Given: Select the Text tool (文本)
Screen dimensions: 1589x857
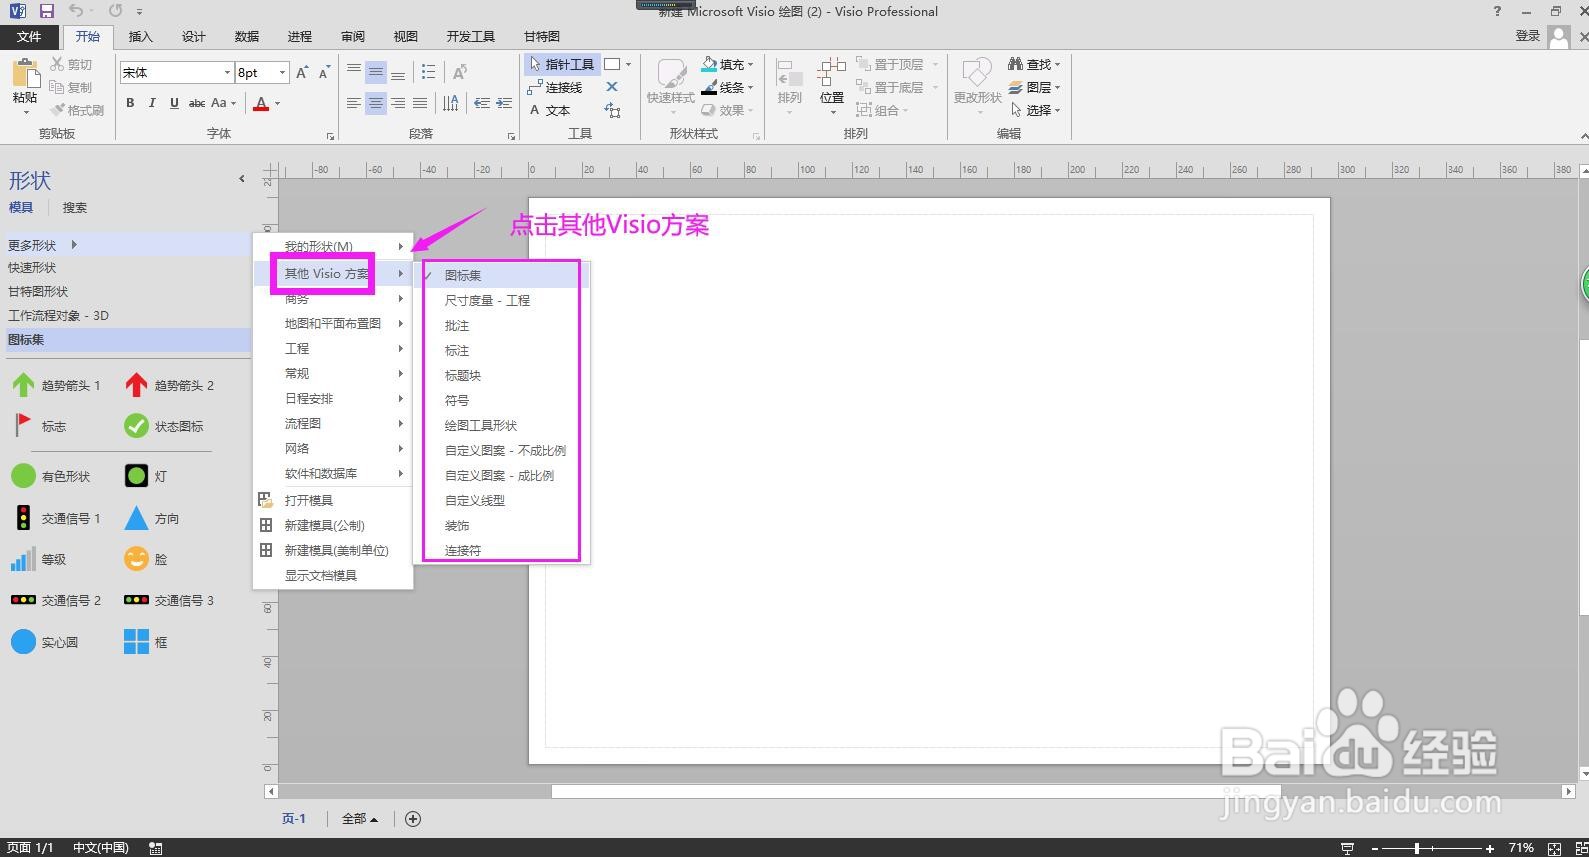Looking at the screenshot, I should pos(550,110).
